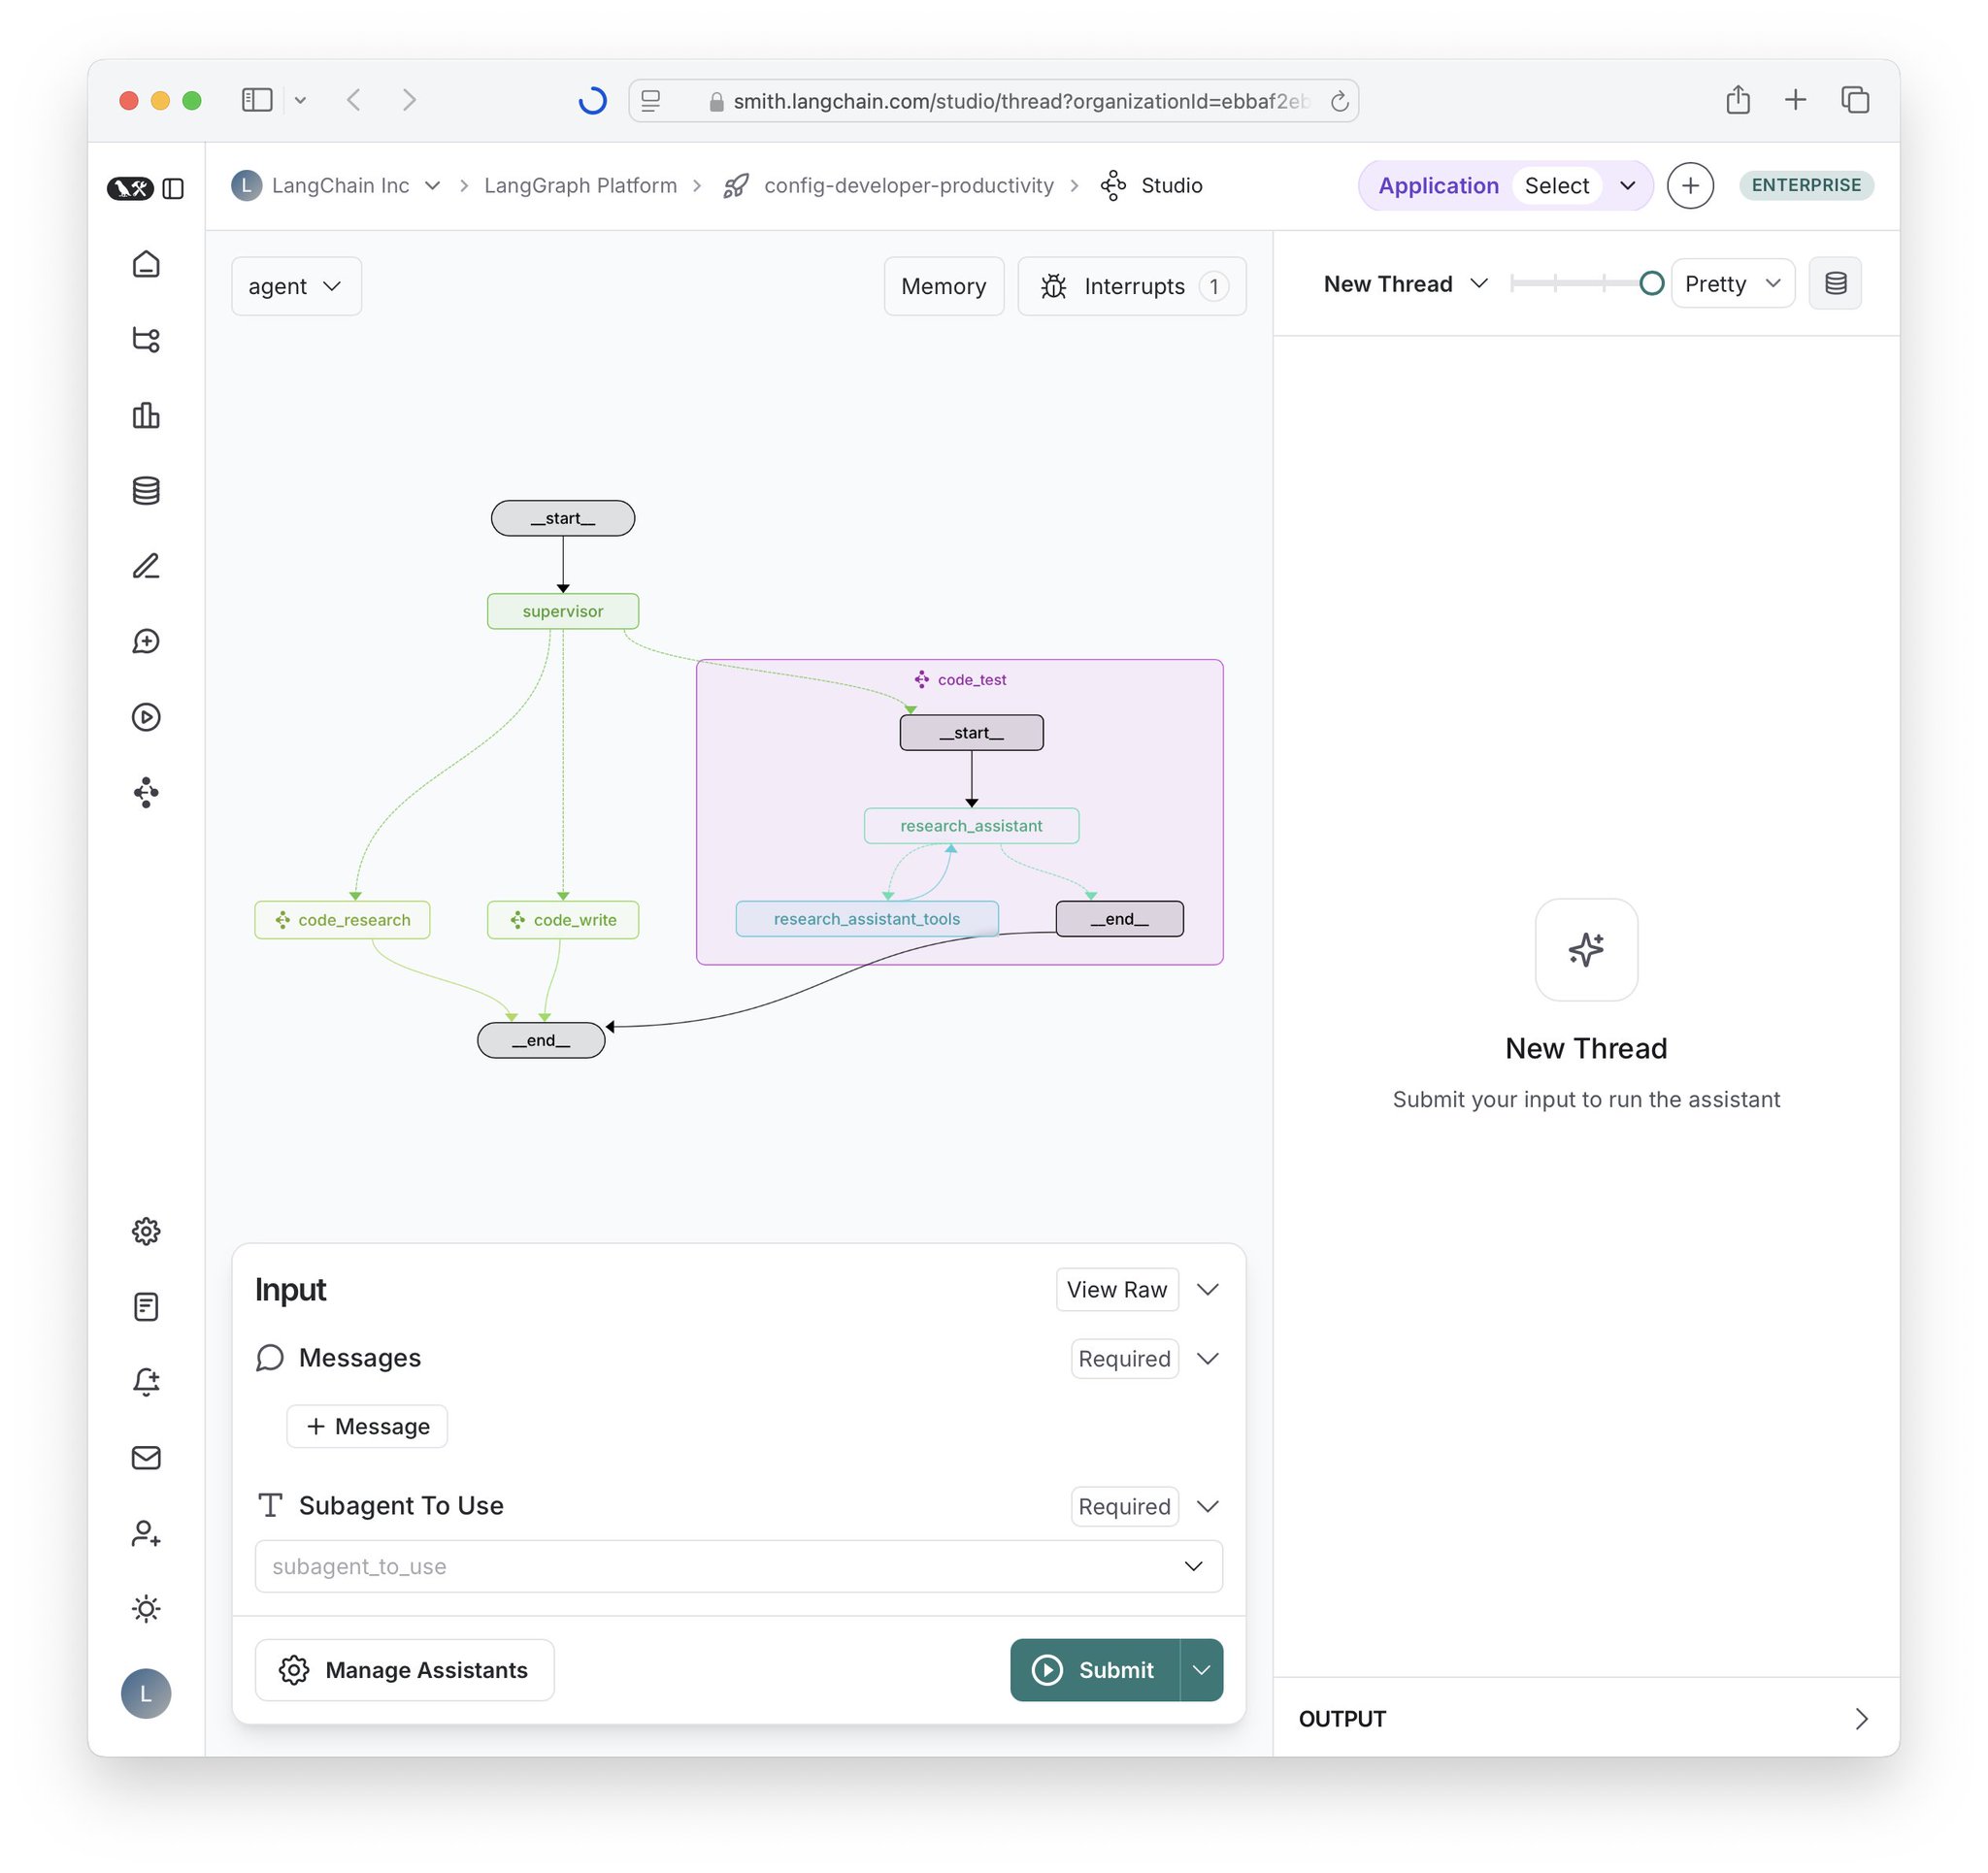1988x1873 pixels.
Task: Open the play-circle playground icon in the sidebar
Action: (x=146, y=717)
